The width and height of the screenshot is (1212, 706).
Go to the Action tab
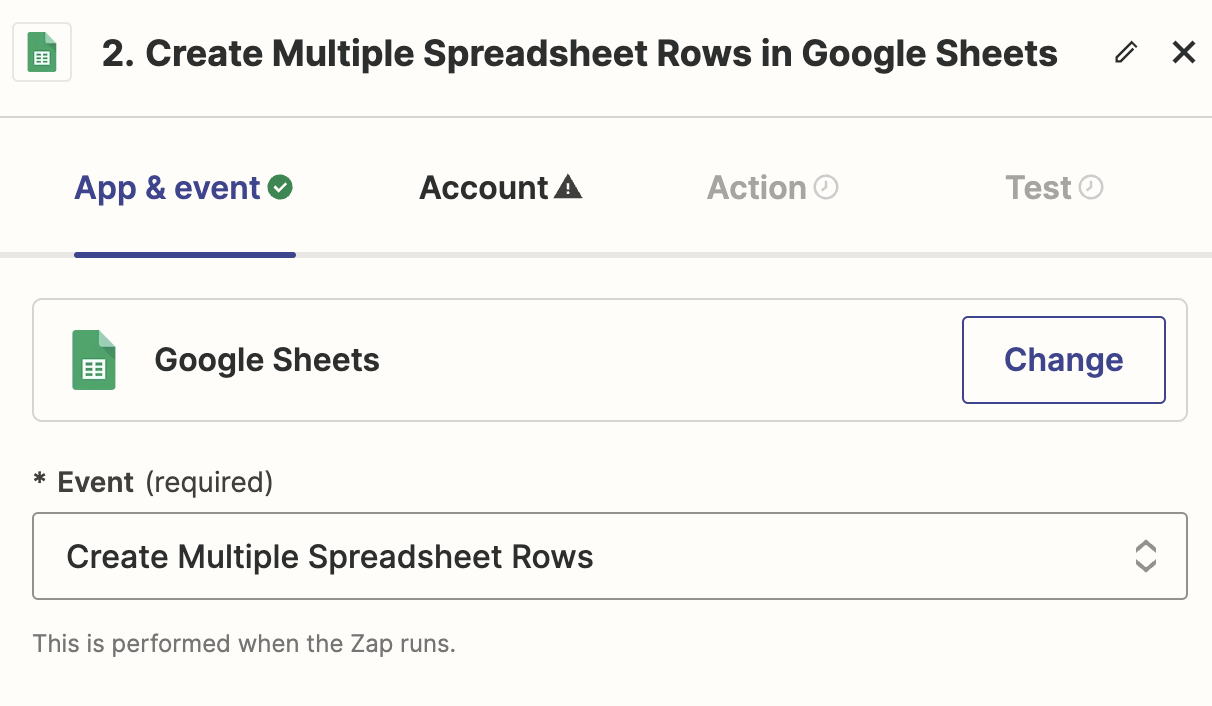[x=756, y=188]
